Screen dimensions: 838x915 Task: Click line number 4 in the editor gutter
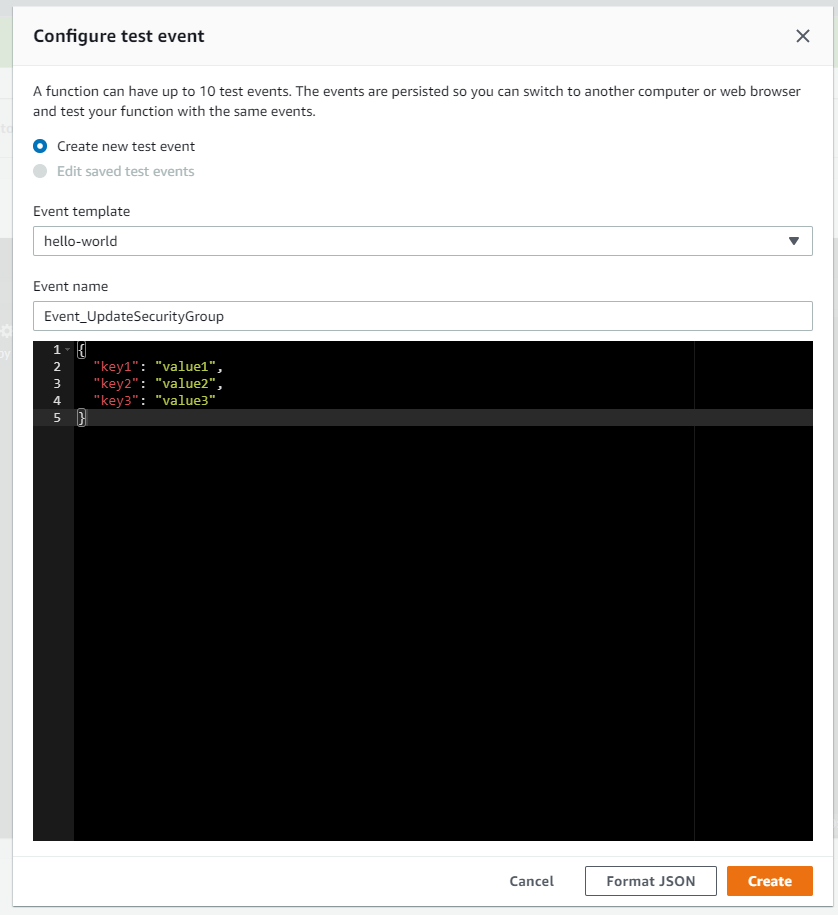(x=57, y=401)
